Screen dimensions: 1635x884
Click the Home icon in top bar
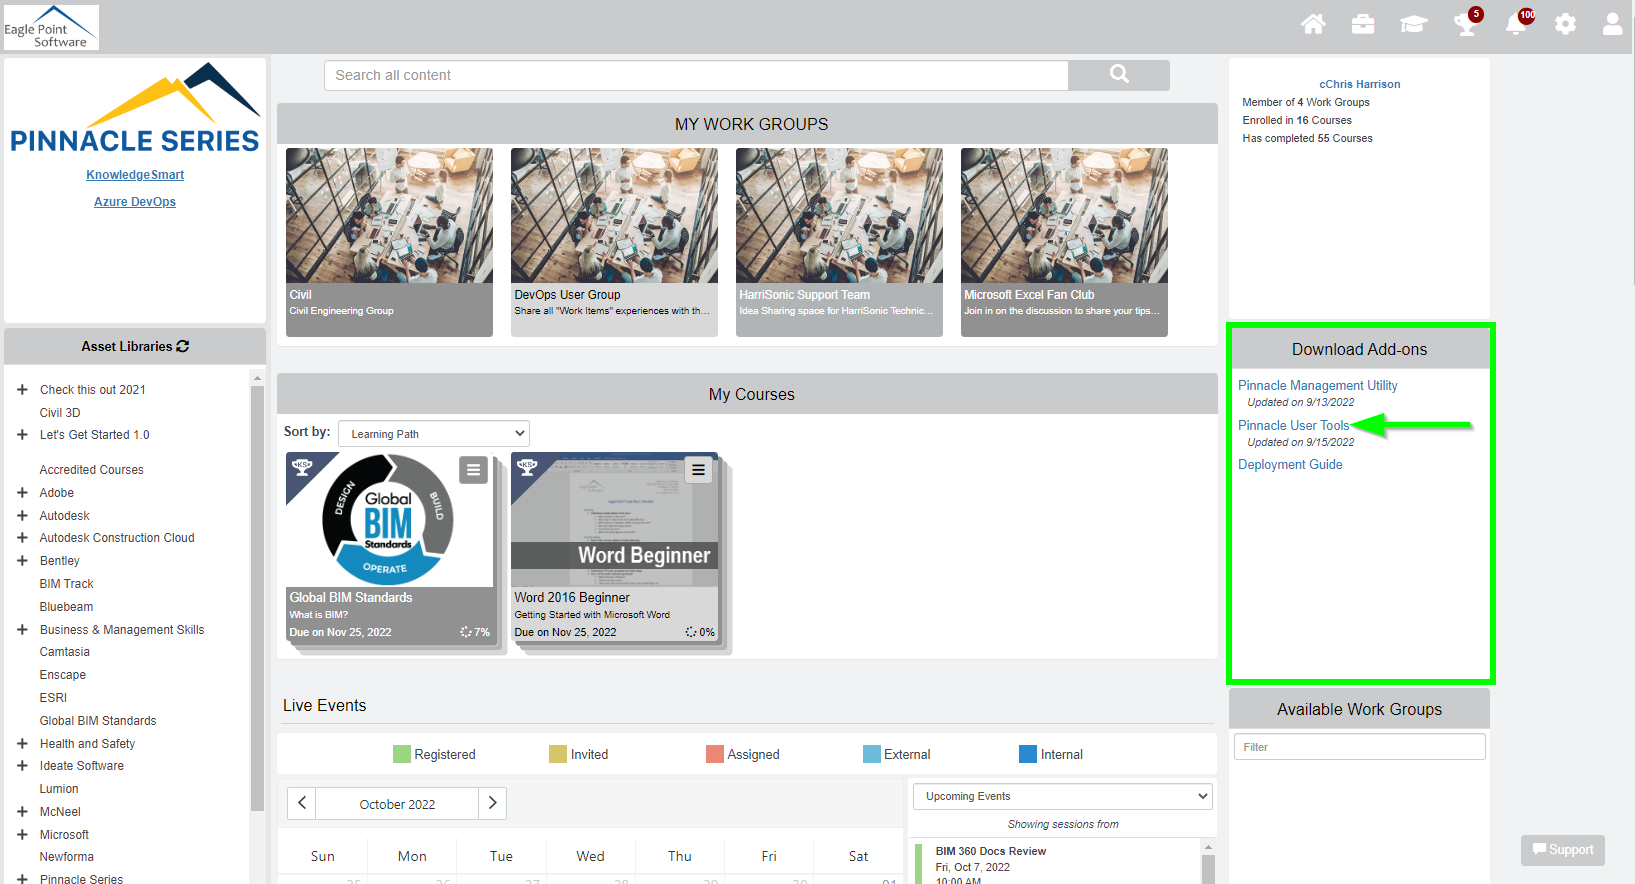pyautogui.click(x=1313, y=24)
